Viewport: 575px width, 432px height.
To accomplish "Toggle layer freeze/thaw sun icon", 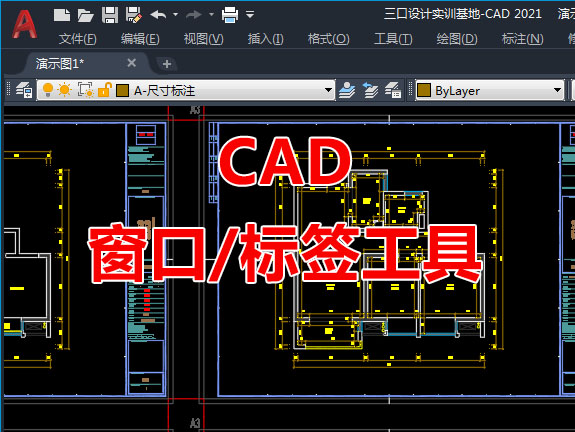I will (x=65, y=90).
